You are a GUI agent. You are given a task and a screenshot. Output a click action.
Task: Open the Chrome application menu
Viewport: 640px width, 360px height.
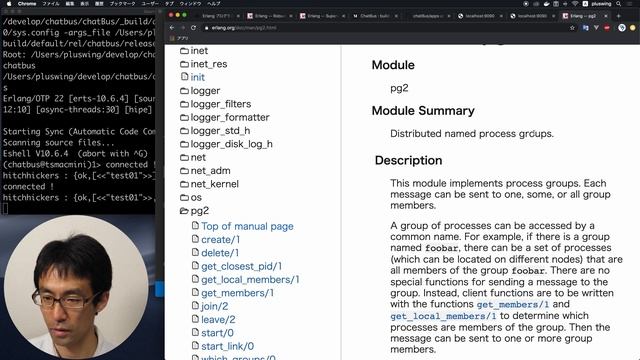(27, 4)
